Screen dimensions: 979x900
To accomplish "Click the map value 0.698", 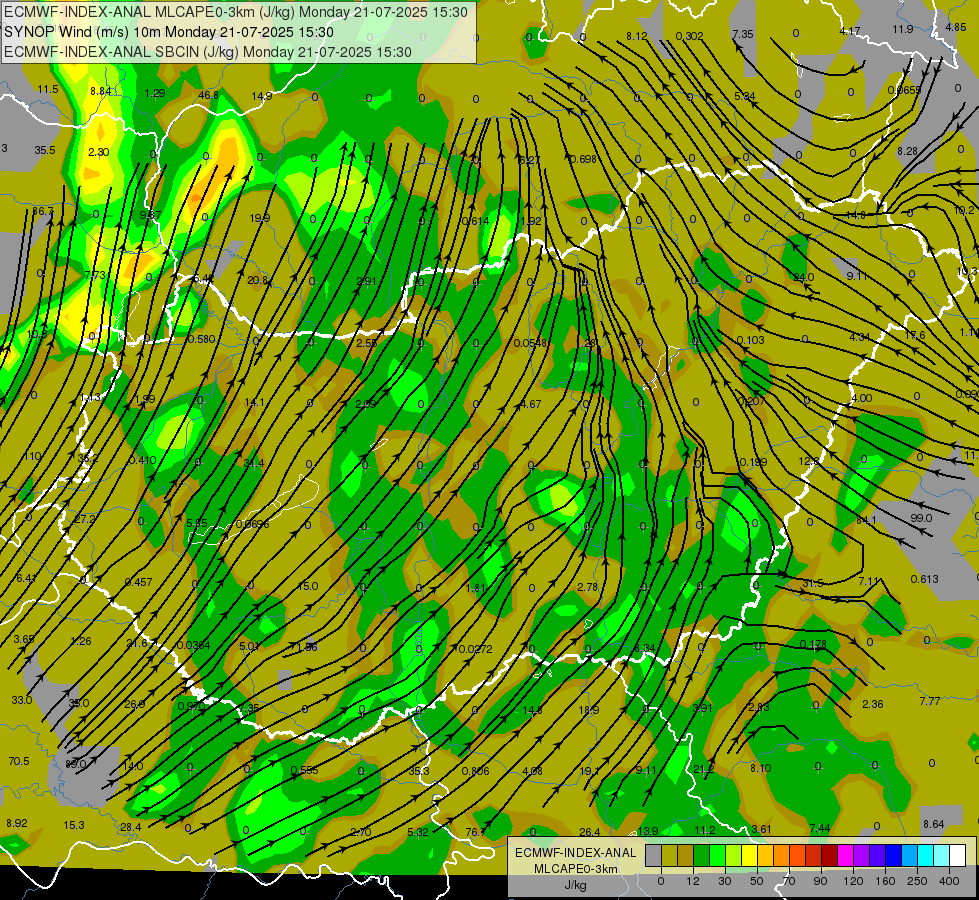I will (x=583, y=159).
